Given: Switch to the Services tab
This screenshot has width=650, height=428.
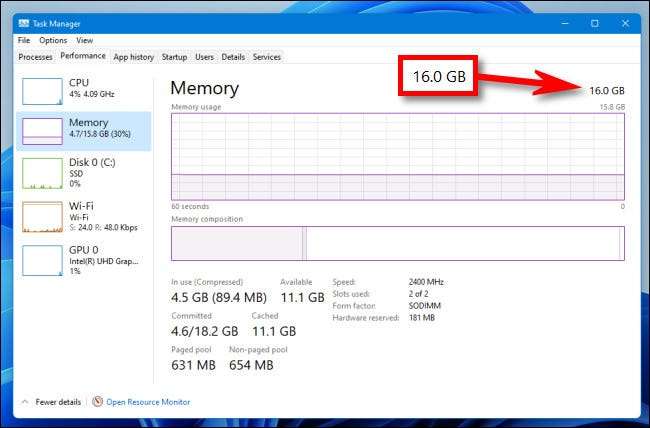Looking at the screenshot, I should click(x=267, y=57).
